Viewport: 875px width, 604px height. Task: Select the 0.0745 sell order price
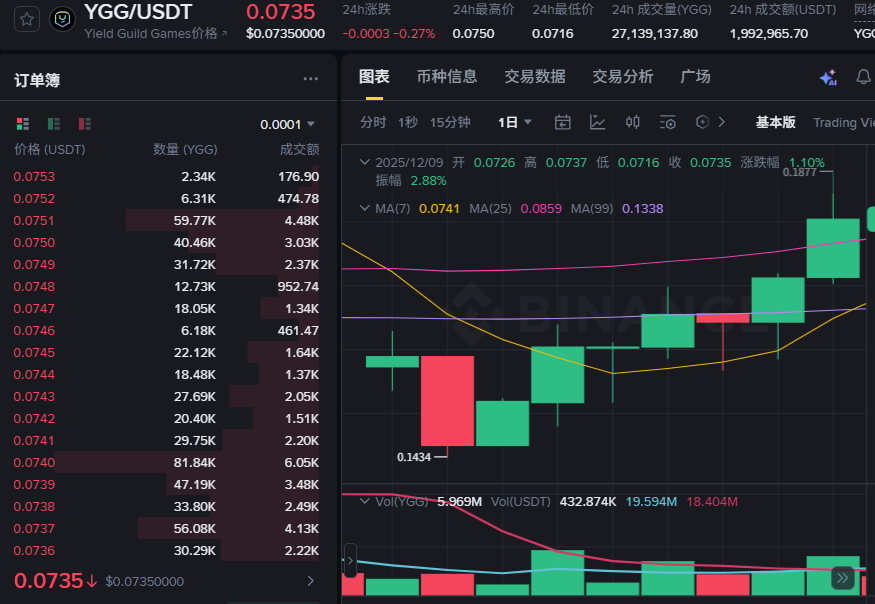click(34, 352)
